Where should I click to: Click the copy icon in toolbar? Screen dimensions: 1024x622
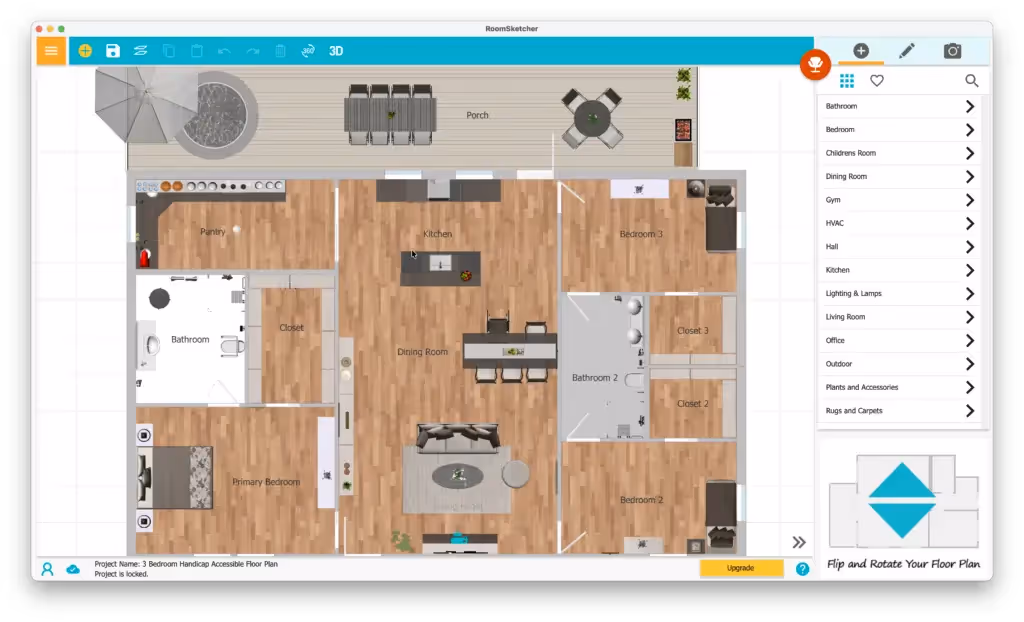click(168, 51)
